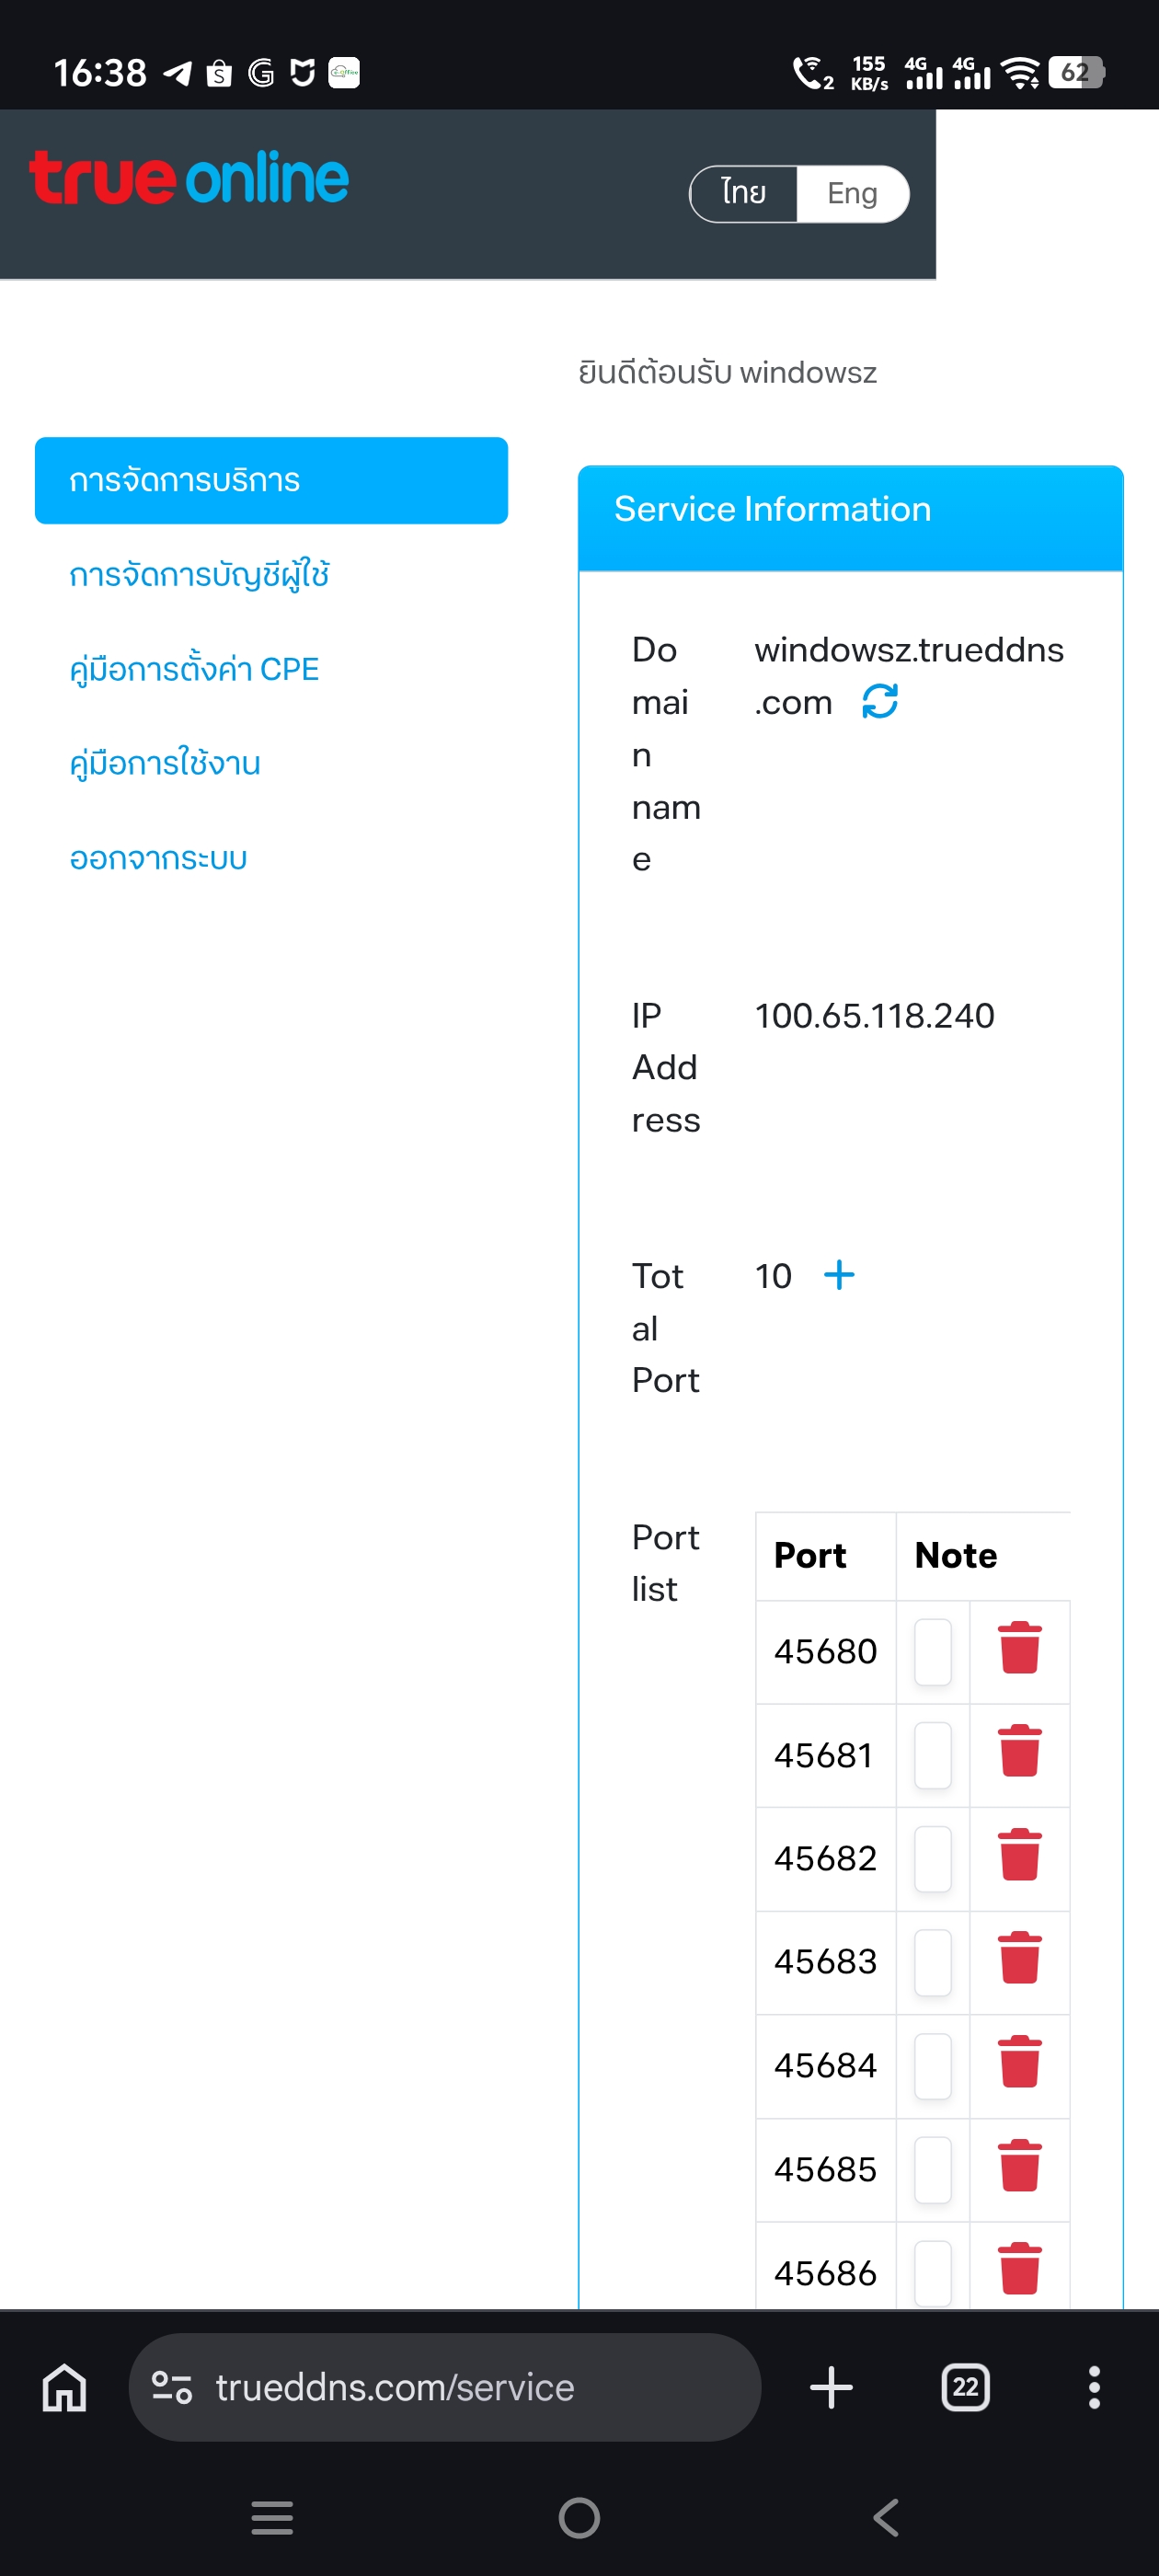This screenshot has width=1159, height=2576.
Task: Add a new port with plus icon
Action: point(839,1274)
